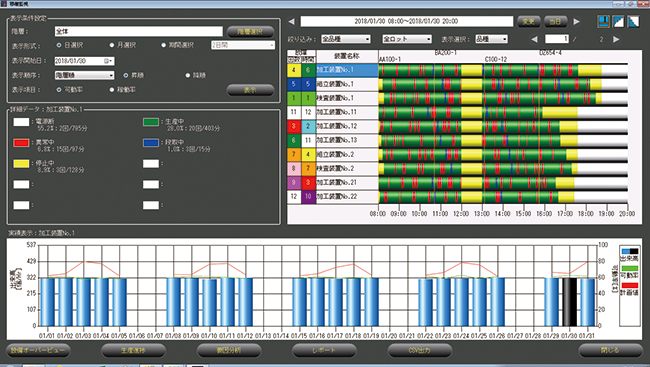The height and width of the screenshot is (367, 650).
Task: Click the 表示 button
Action: click(250, 90)
